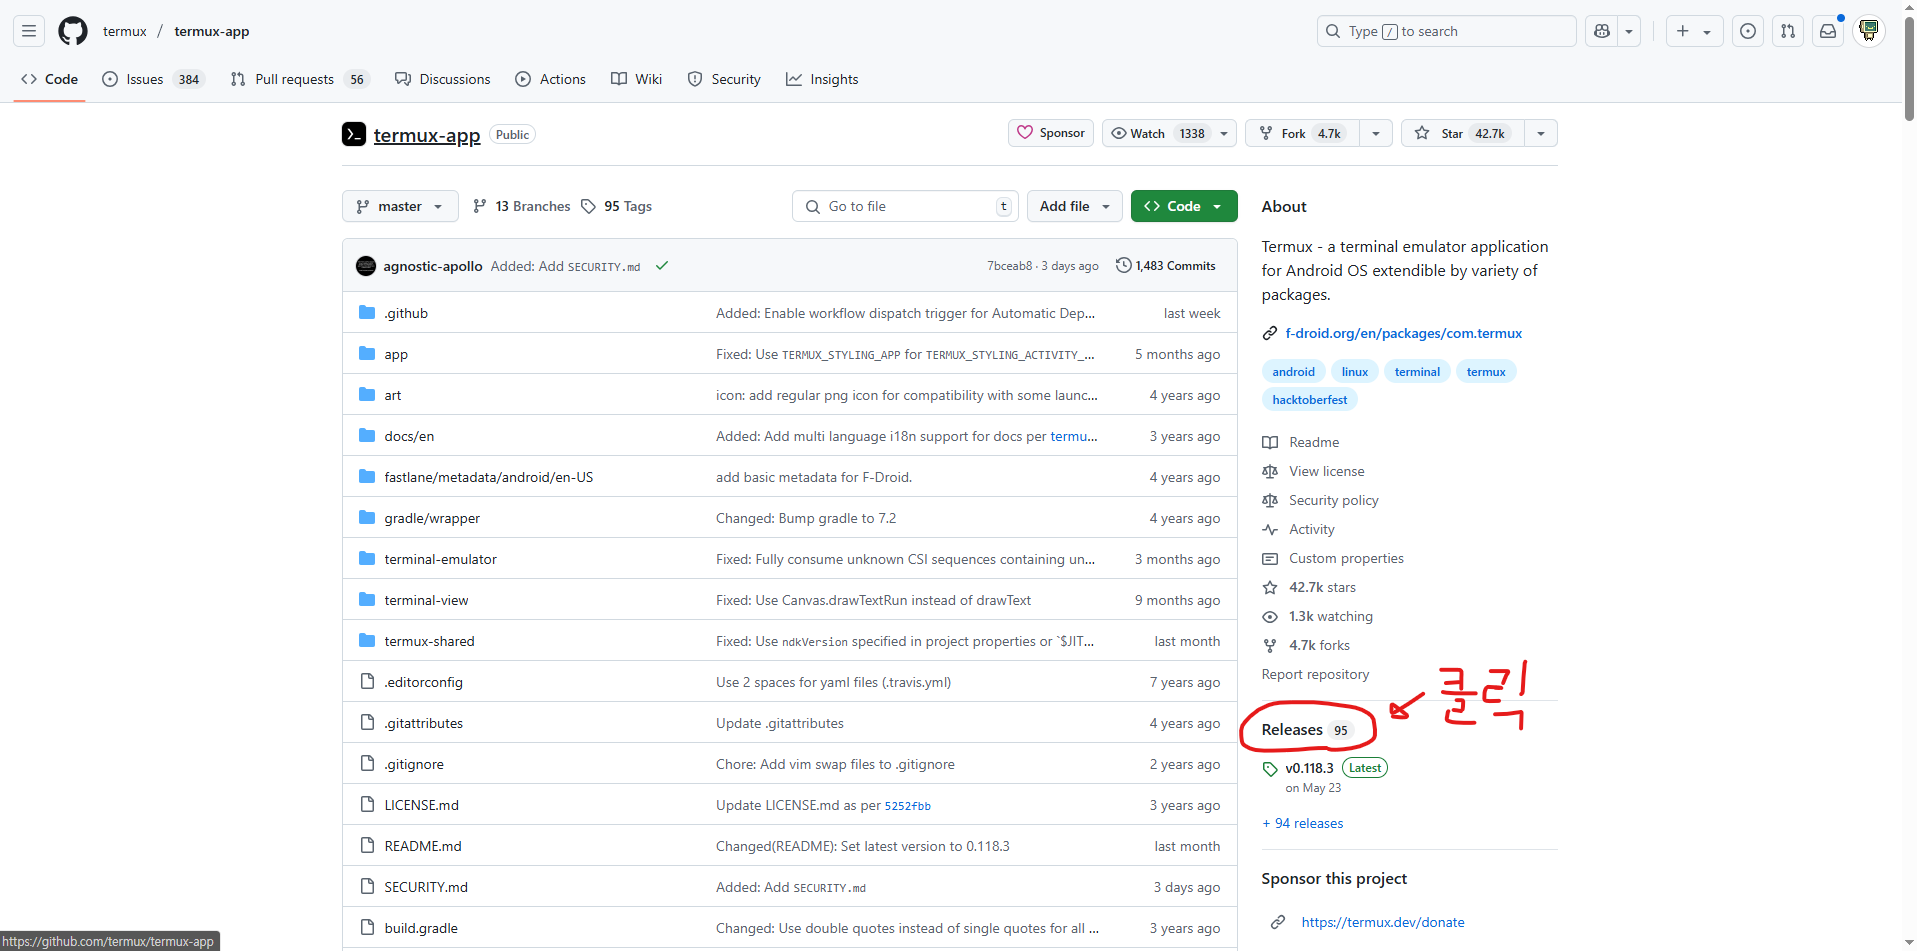Image resolution: width=1917 pixels, height=951 pixels.
Task: Select the linux topic tag
Action: tap(1355, 372)
